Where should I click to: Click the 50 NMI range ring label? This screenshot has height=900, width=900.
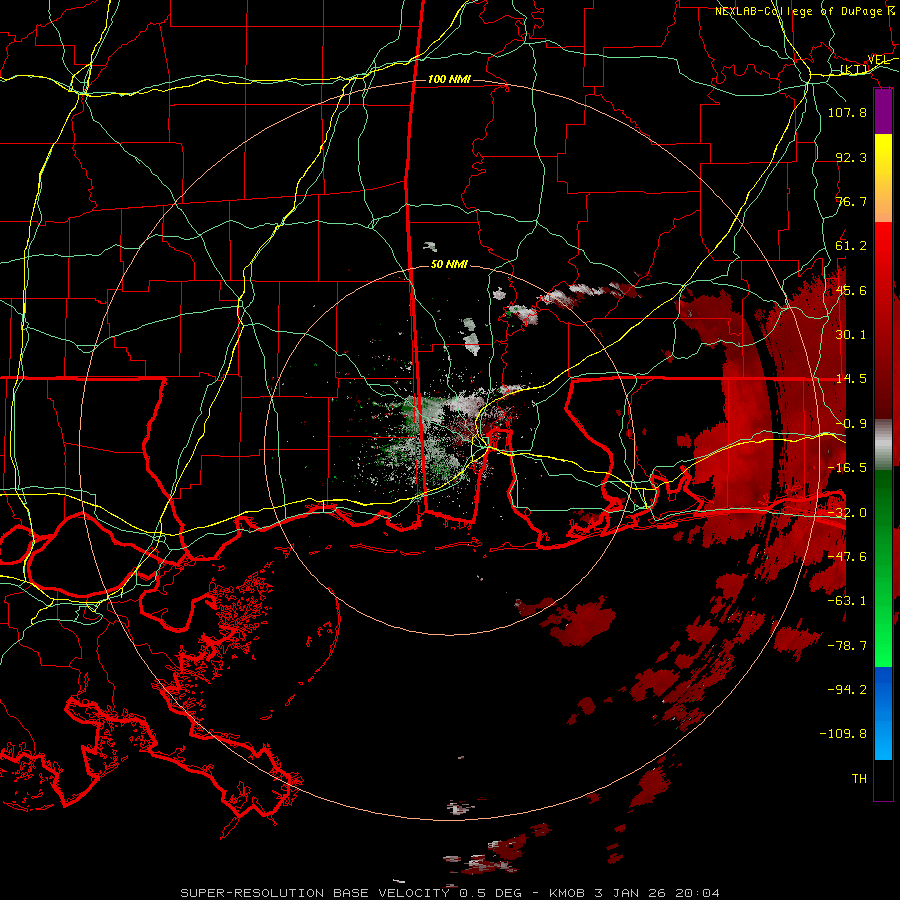pos(449,264)
